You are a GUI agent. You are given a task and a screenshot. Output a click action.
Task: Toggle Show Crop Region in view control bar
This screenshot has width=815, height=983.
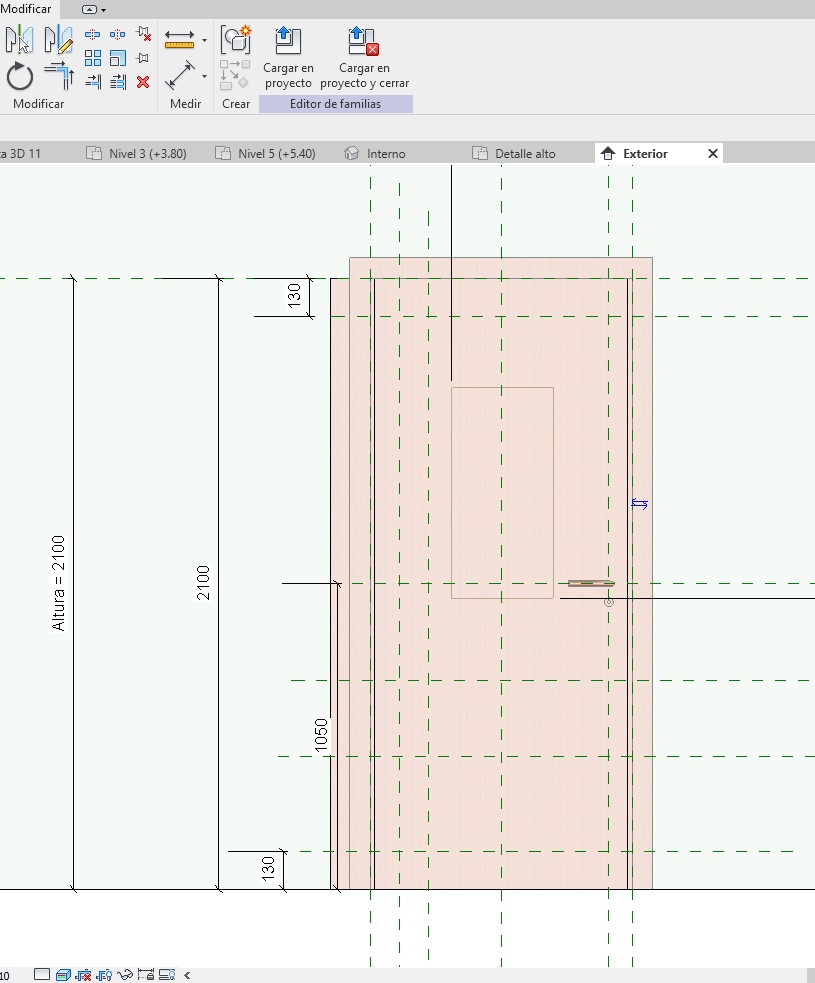167,974
